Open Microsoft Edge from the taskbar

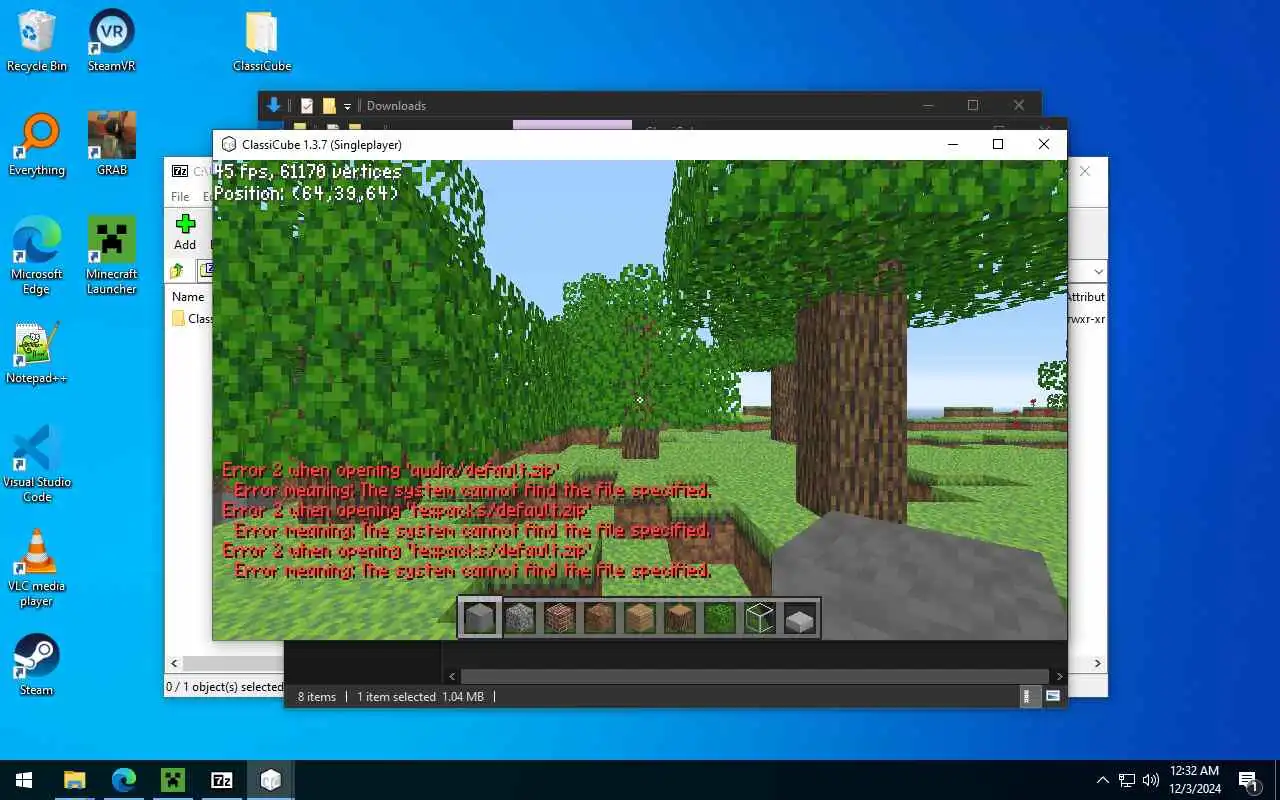coord(124,780)
